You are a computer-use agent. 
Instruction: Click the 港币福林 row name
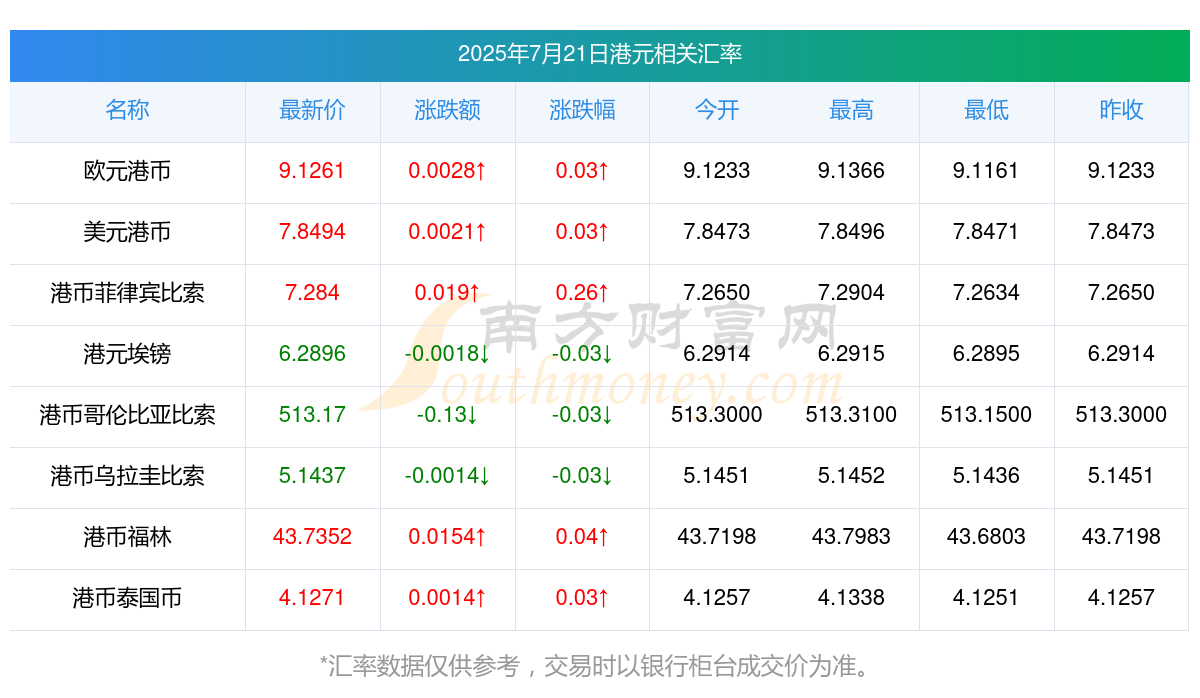click(x=127, y=537)
